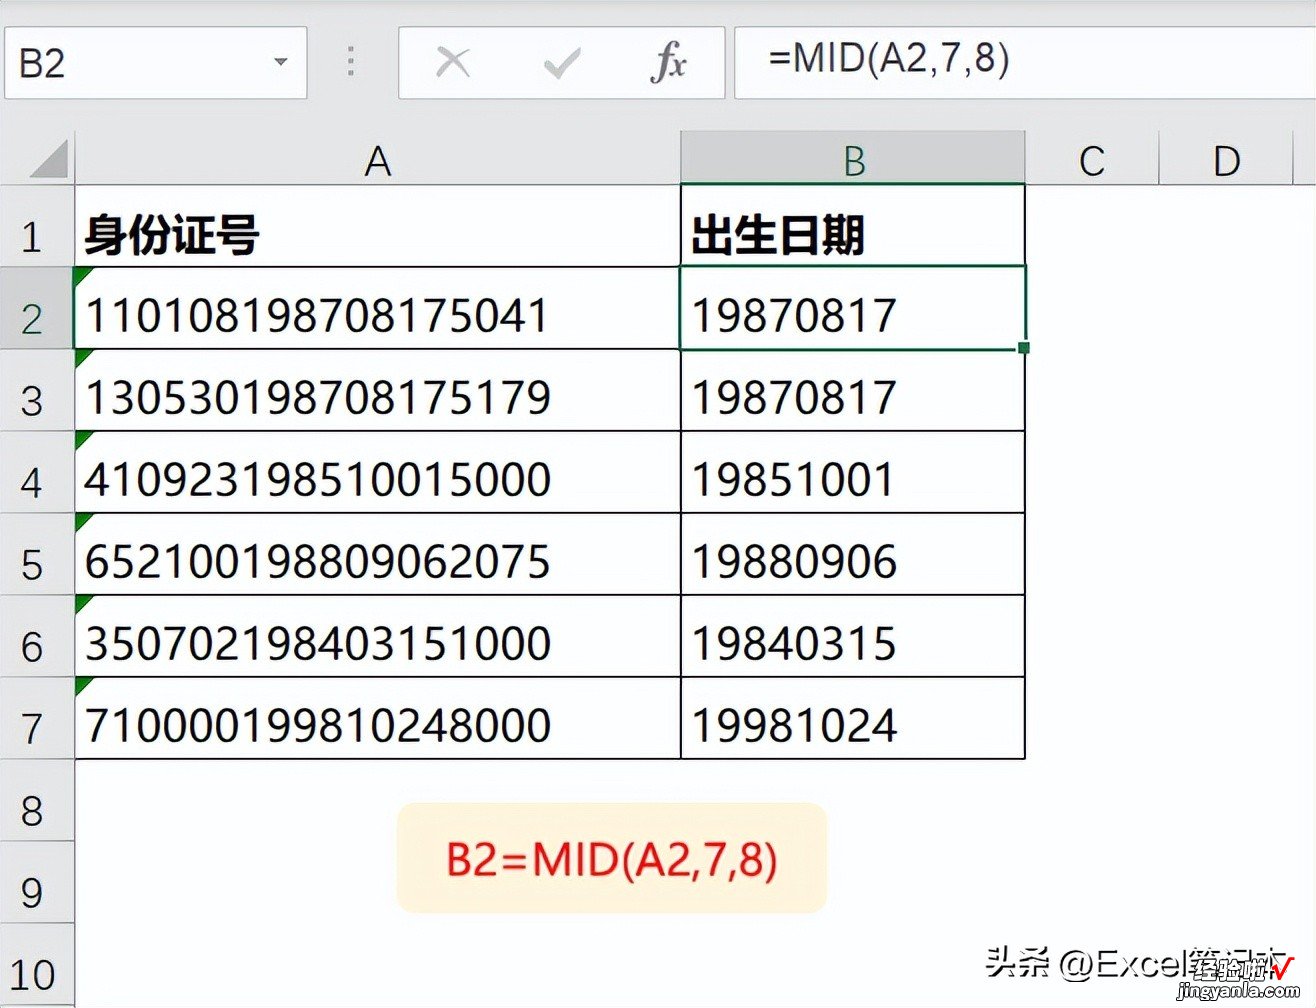Click the fill handle of cell B2

click(1024, 348)
